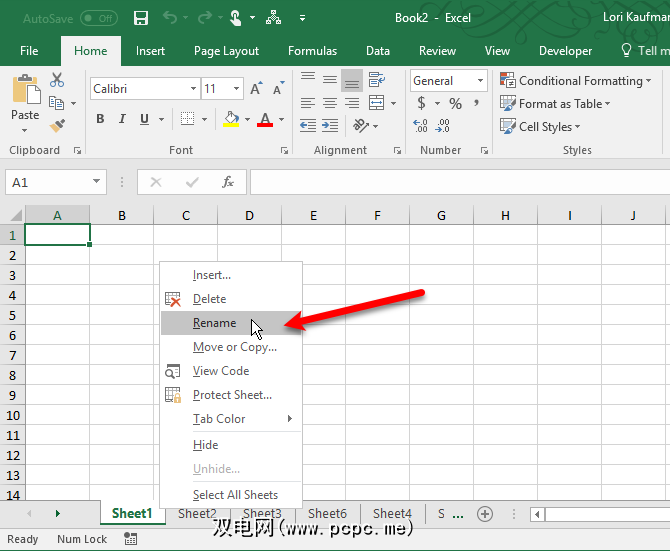
Task: Switch to the Page Layout ribbon tab
Action: [226, 51]
